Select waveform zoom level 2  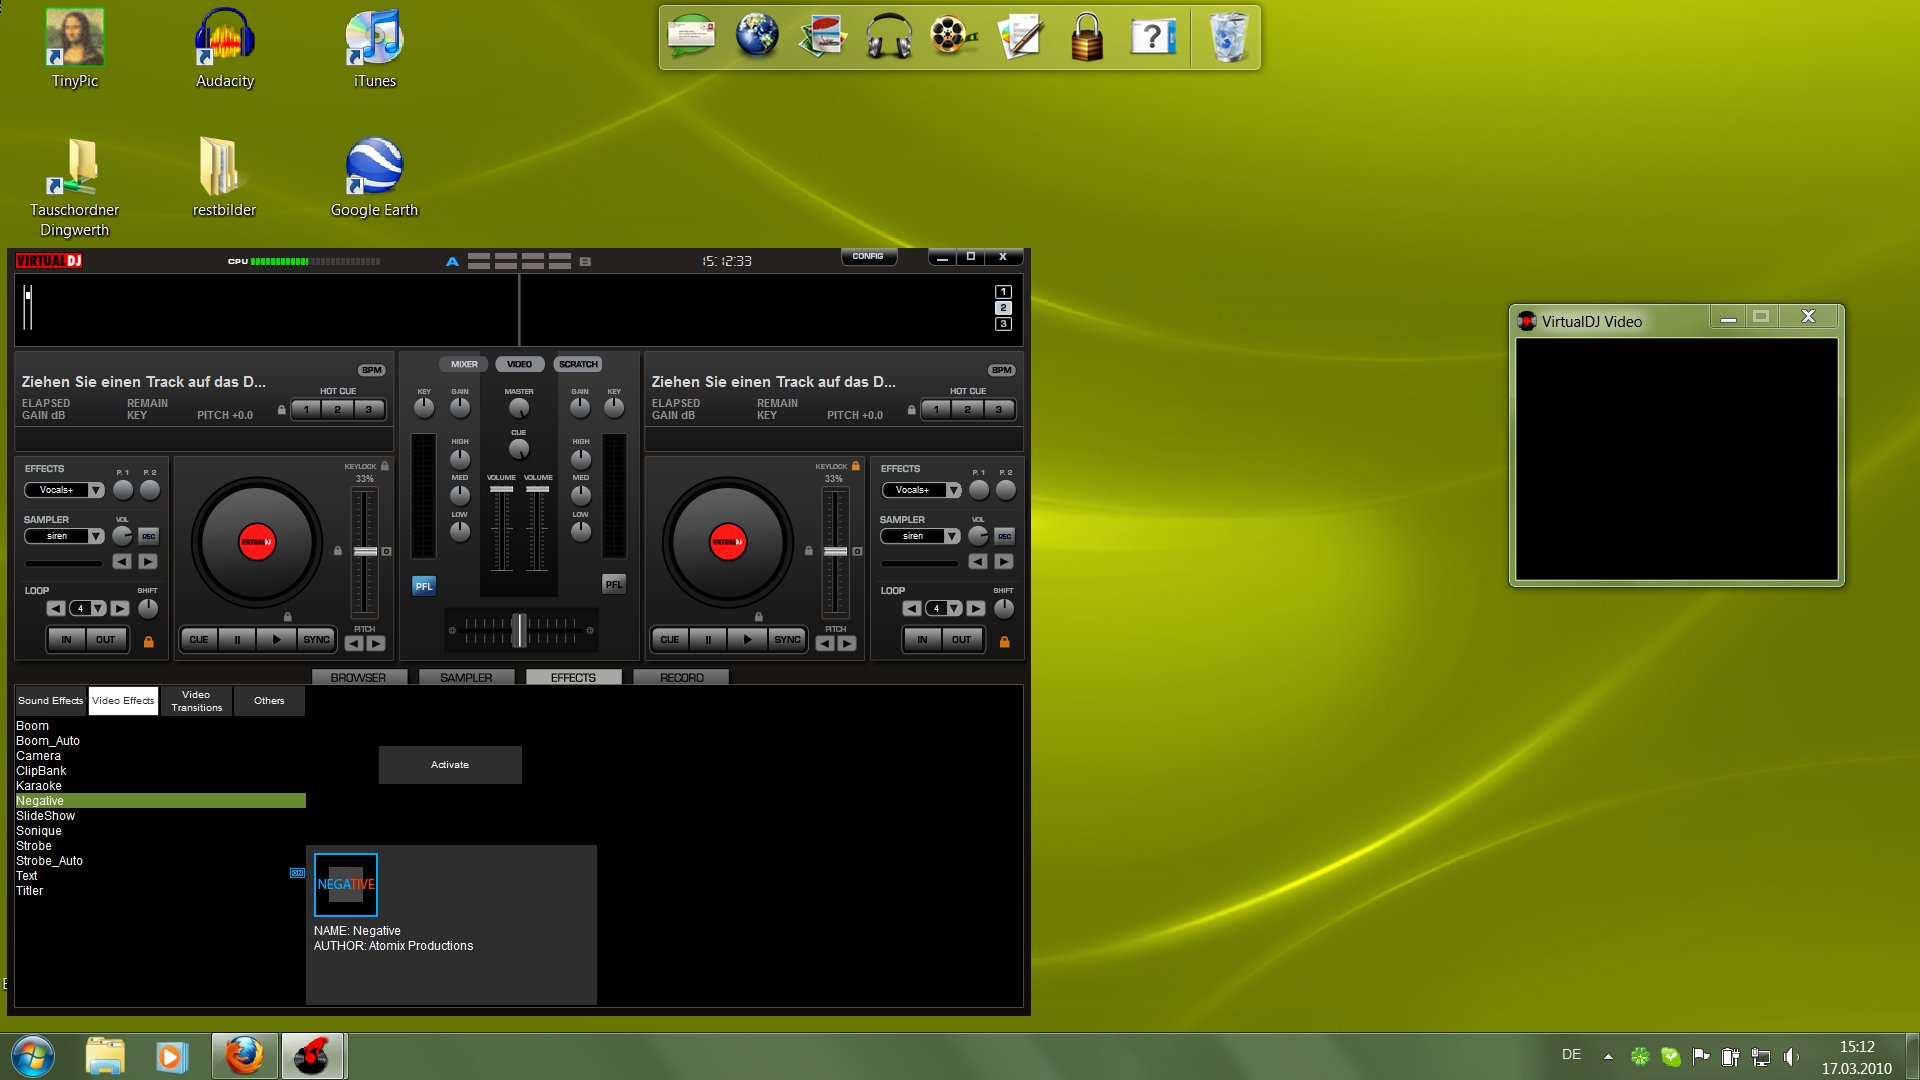[1003, 308]
